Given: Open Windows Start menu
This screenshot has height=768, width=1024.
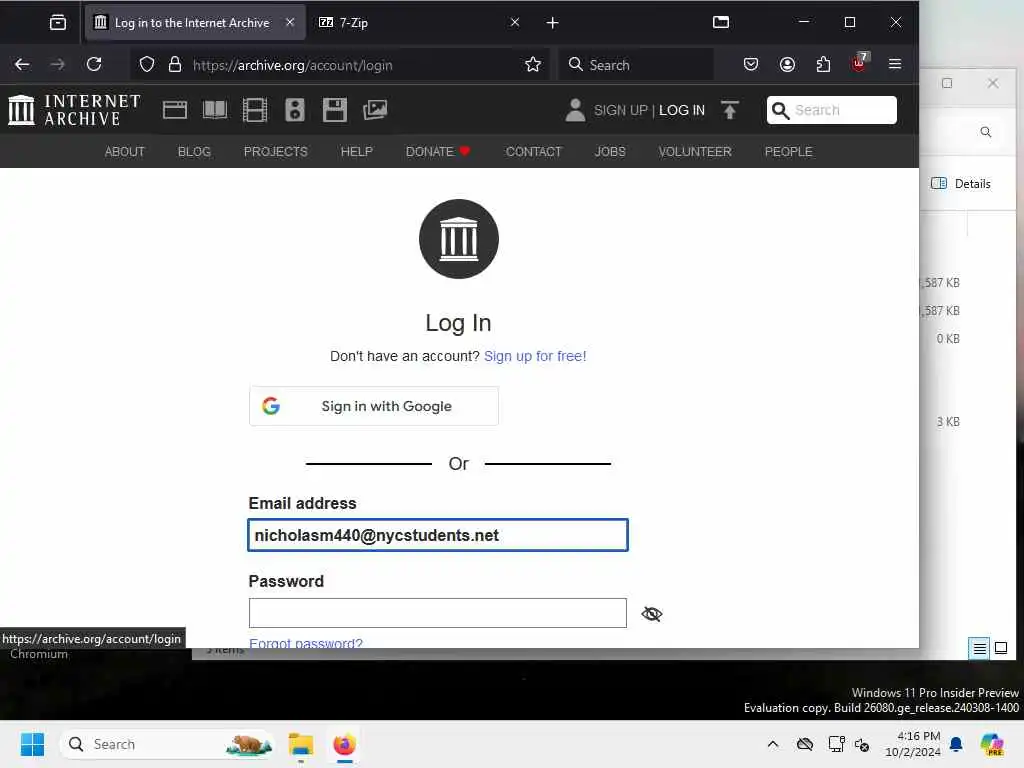Looking at the screenshot, I should tap(32, 744).
